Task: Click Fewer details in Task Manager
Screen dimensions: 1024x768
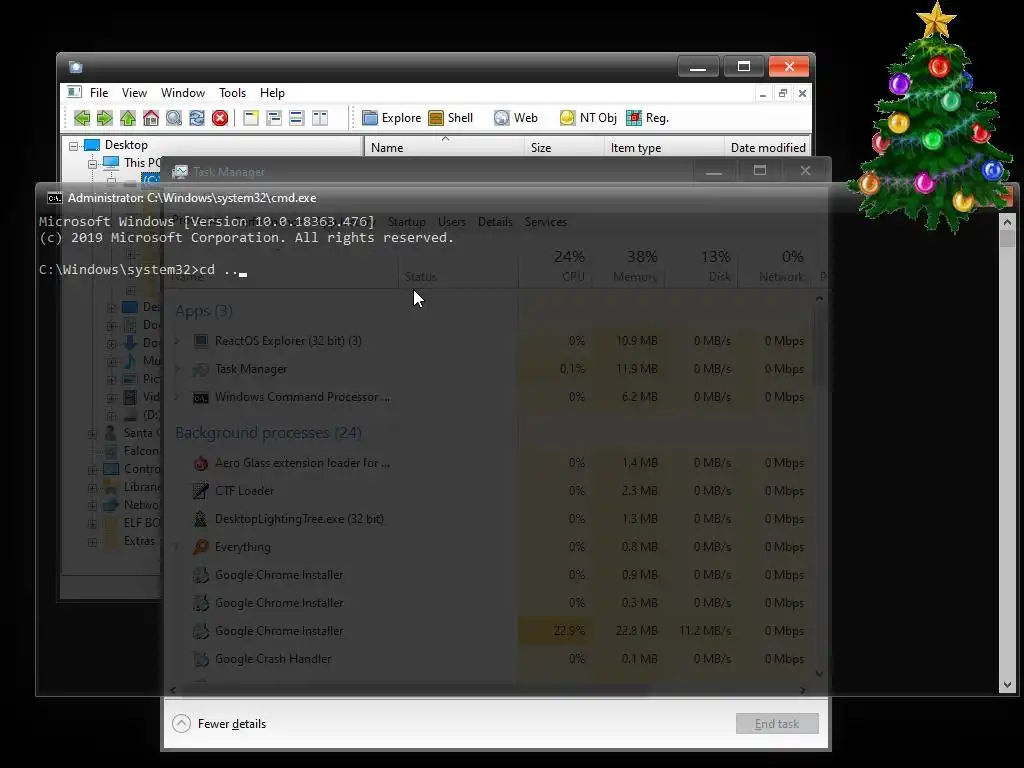Action: click(x=232, y=724)
